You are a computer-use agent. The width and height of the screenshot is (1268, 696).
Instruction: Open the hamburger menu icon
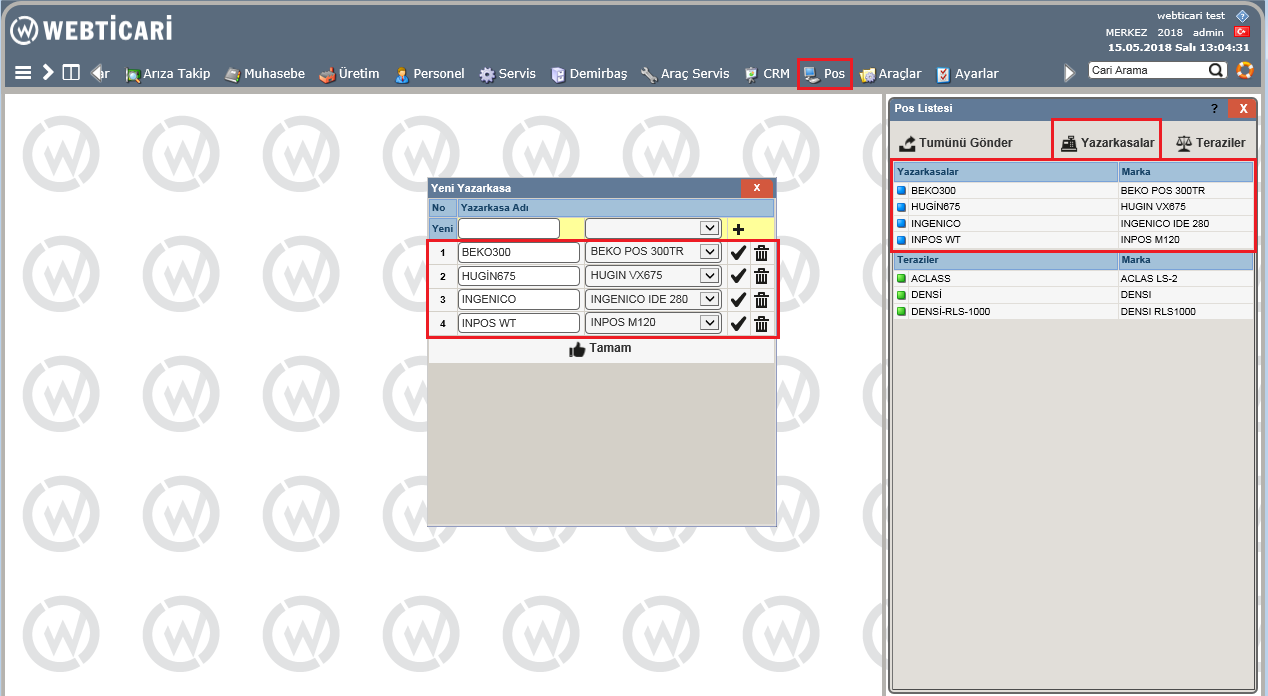point(24,73)
